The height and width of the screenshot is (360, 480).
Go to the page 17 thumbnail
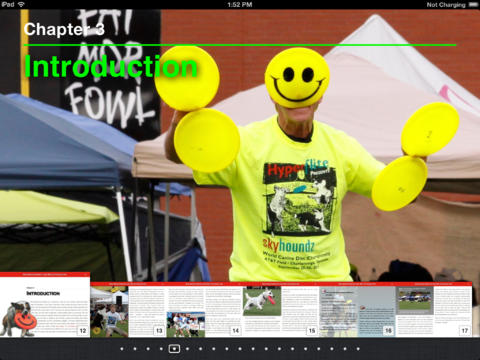pos(434,310)
